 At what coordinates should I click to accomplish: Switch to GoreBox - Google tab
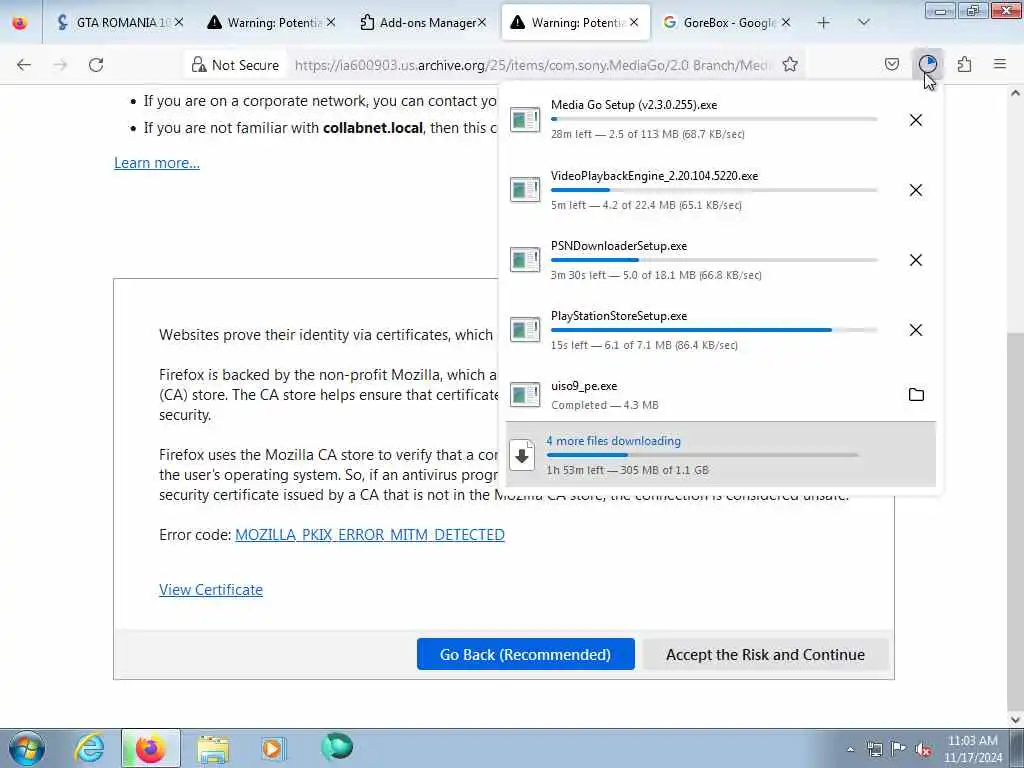pos(728,23)
